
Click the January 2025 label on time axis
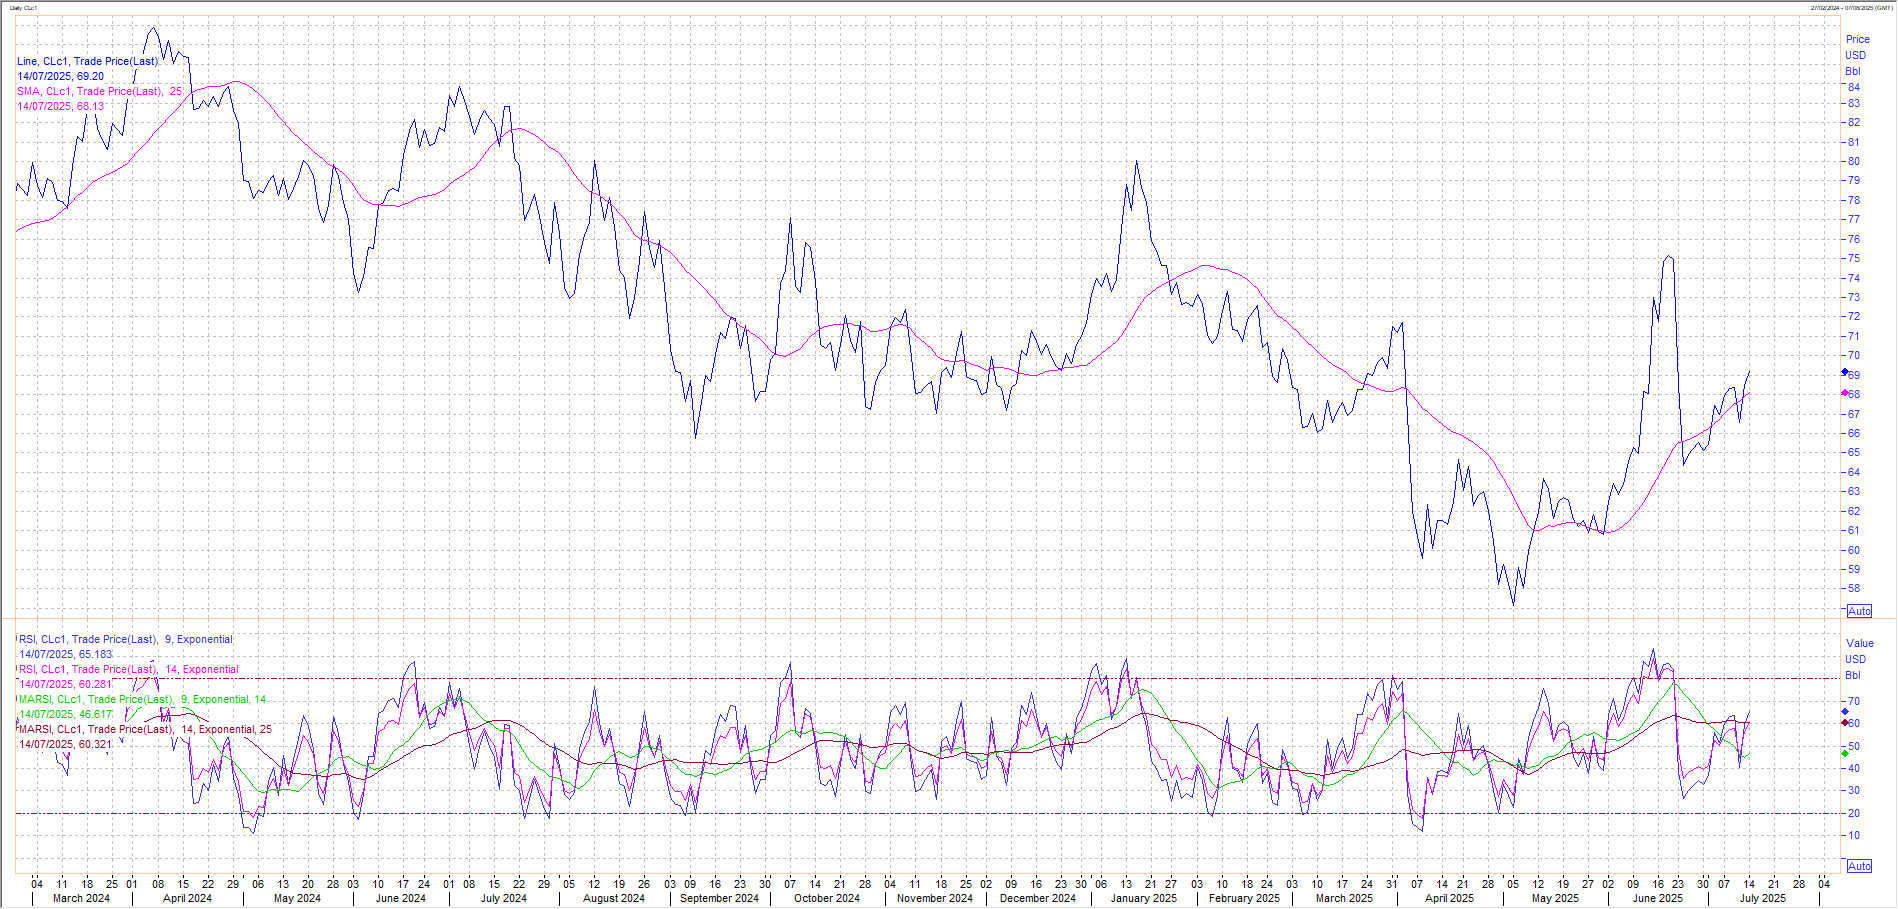click(x=1144, y=898)
